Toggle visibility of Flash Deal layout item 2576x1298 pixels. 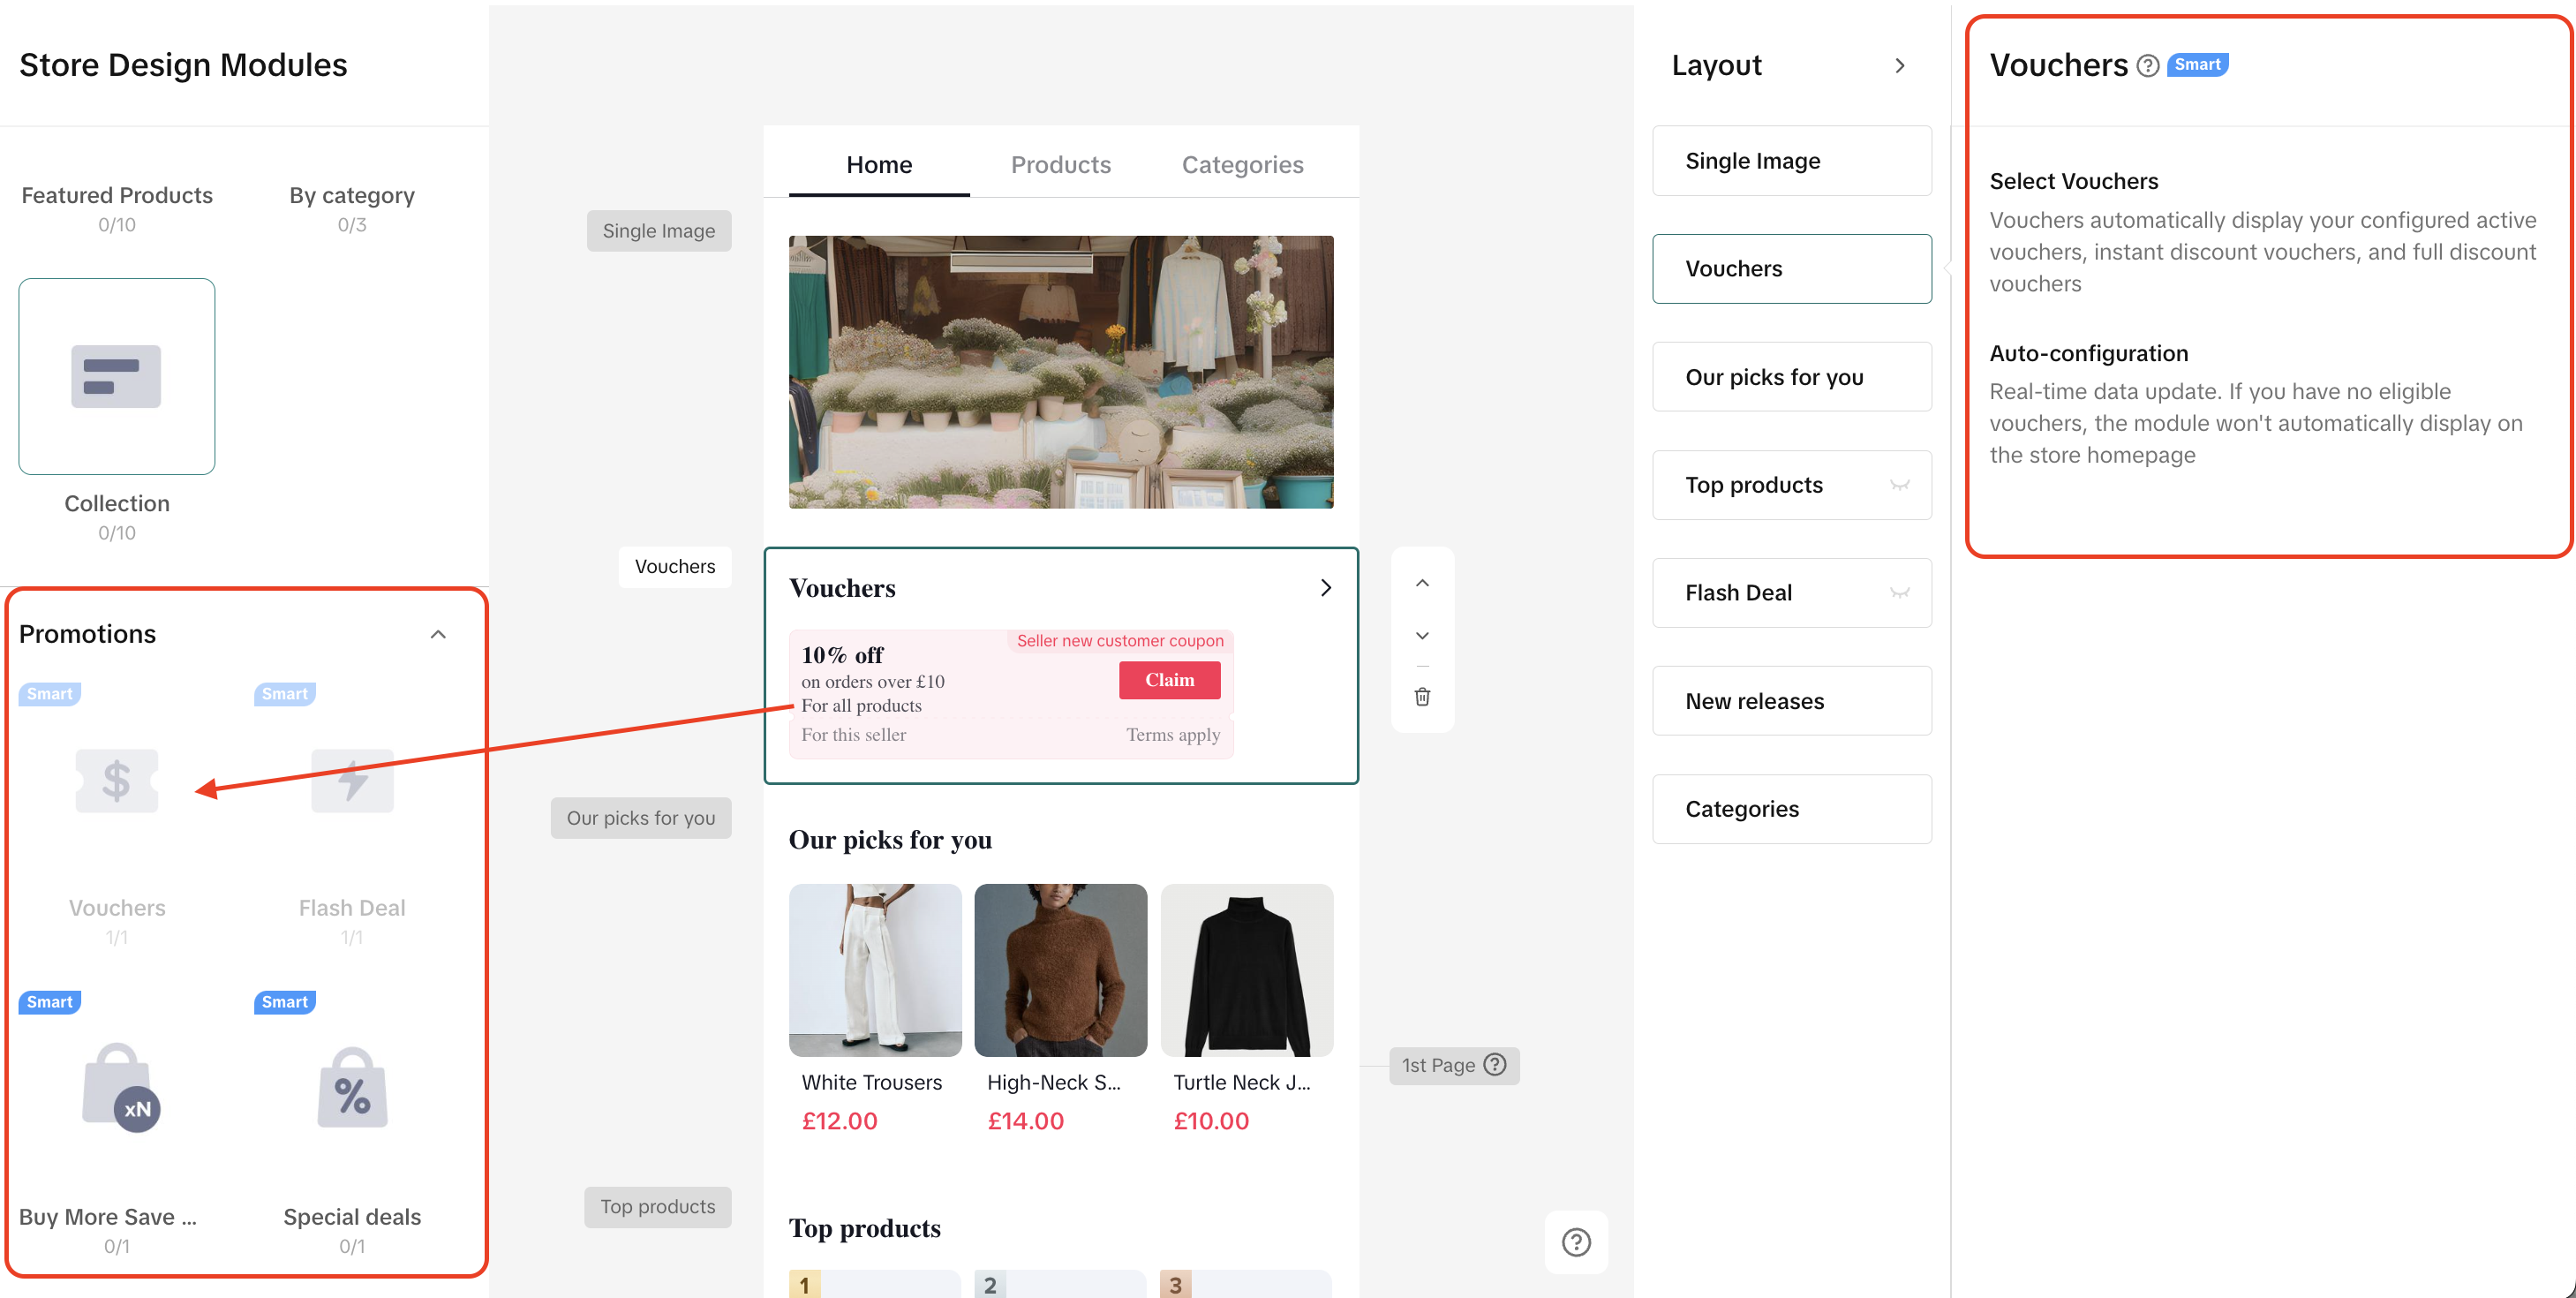pos(1899,593)
